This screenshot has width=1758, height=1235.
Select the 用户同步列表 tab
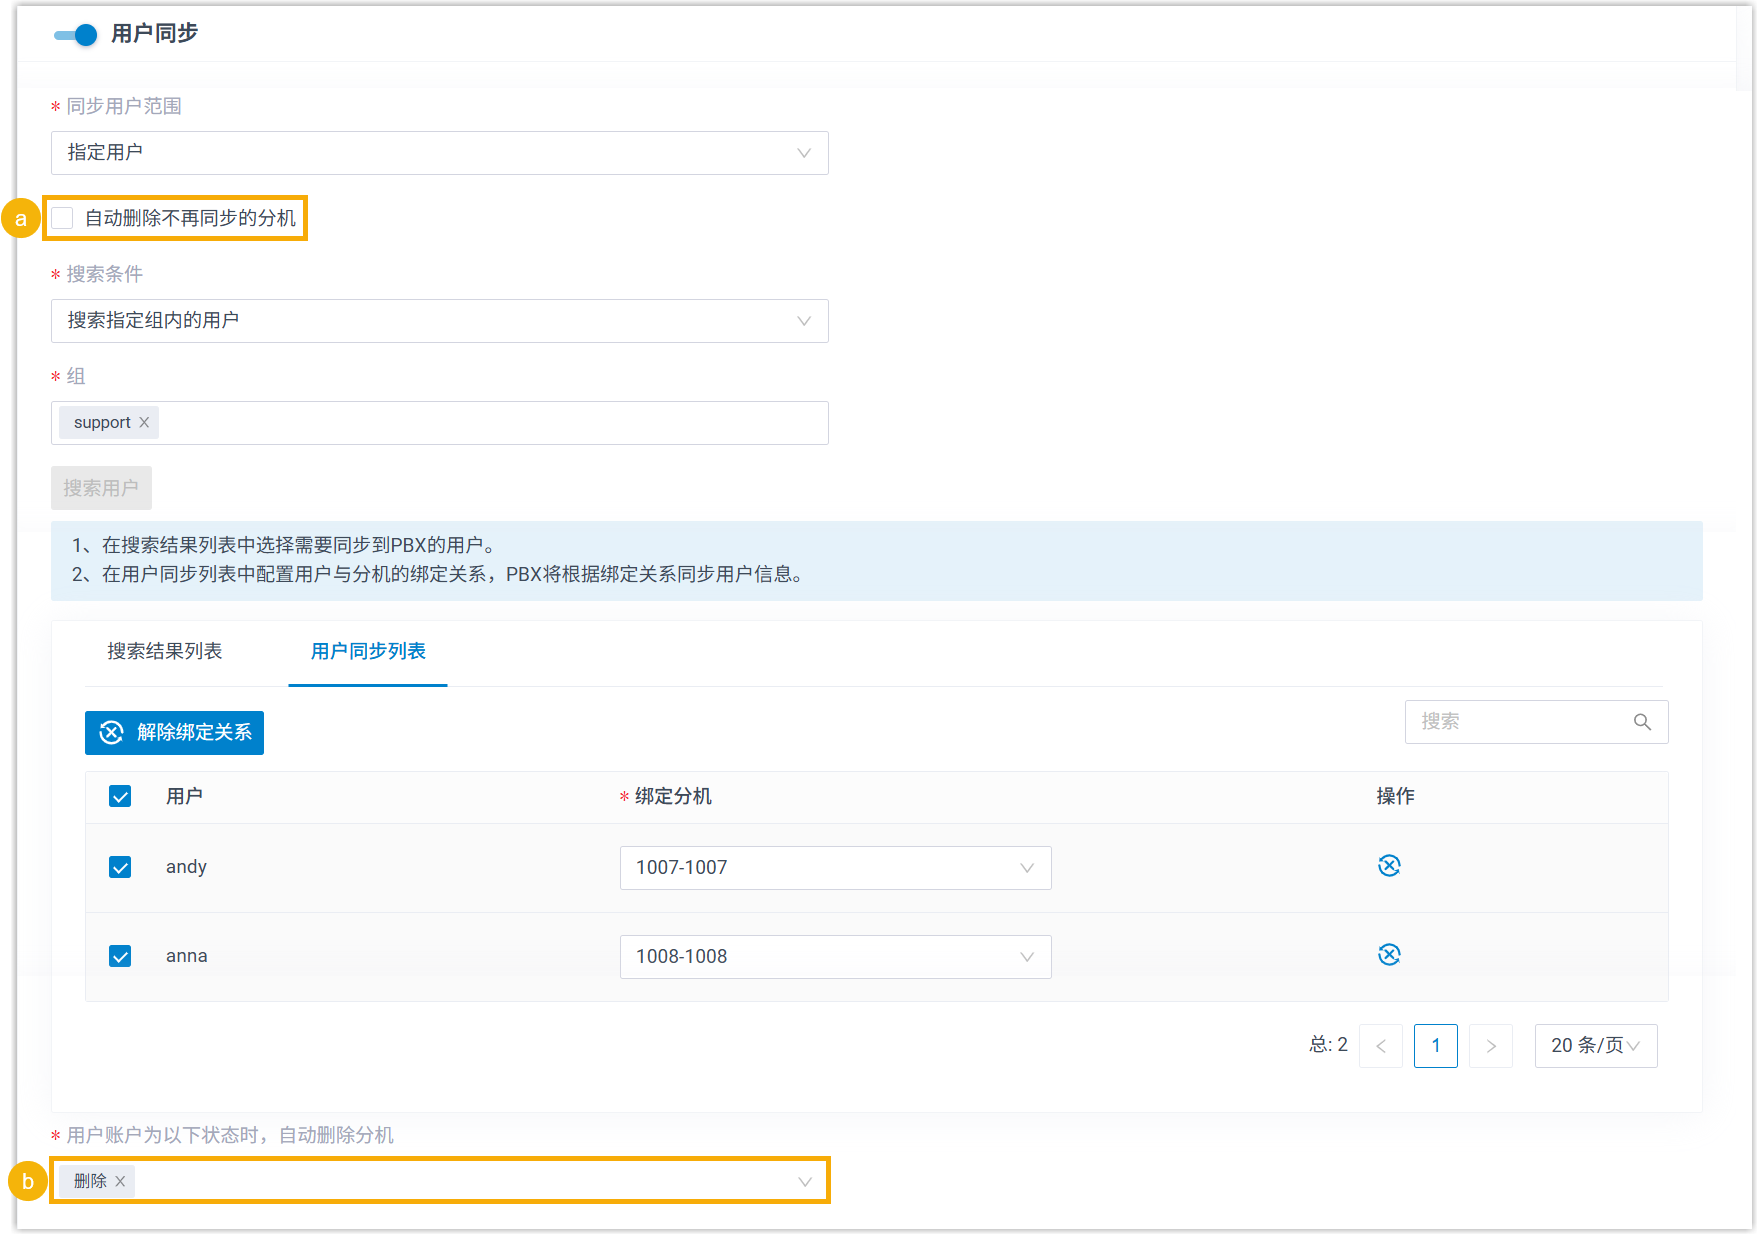pos(368,651)
